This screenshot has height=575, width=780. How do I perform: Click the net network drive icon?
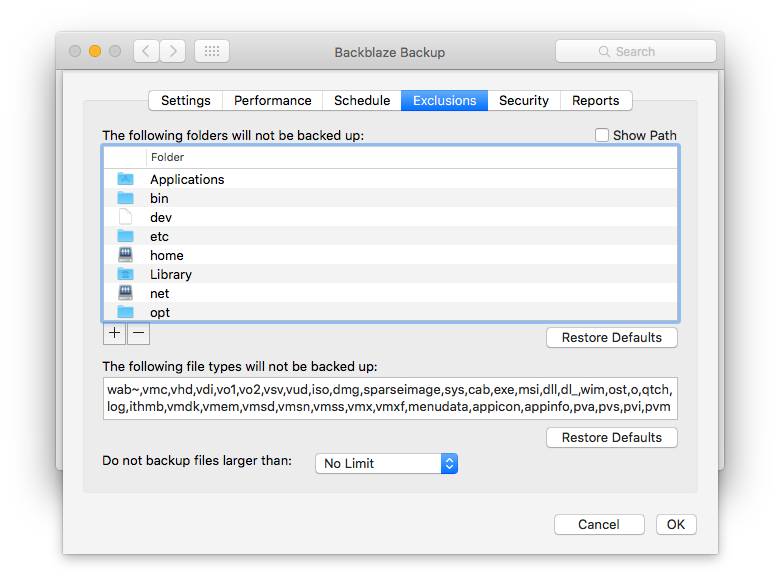tap(125, 293)
